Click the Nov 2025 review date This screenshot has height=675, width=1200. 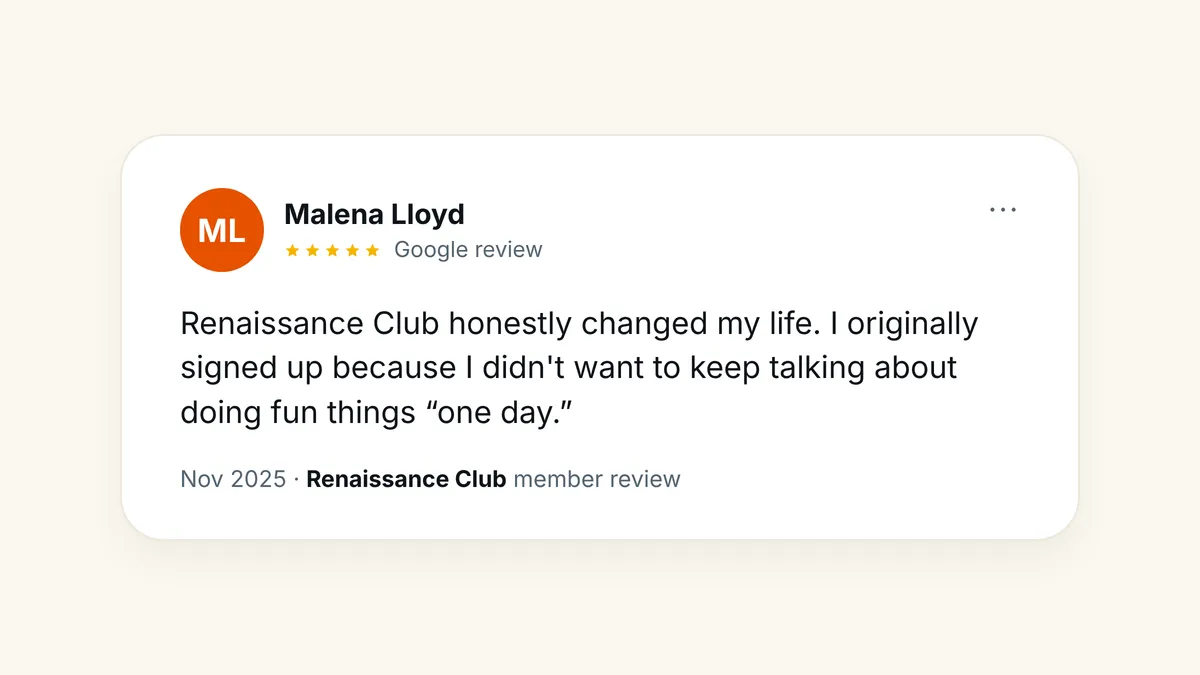pyautogui.click(x=233, y=479)
